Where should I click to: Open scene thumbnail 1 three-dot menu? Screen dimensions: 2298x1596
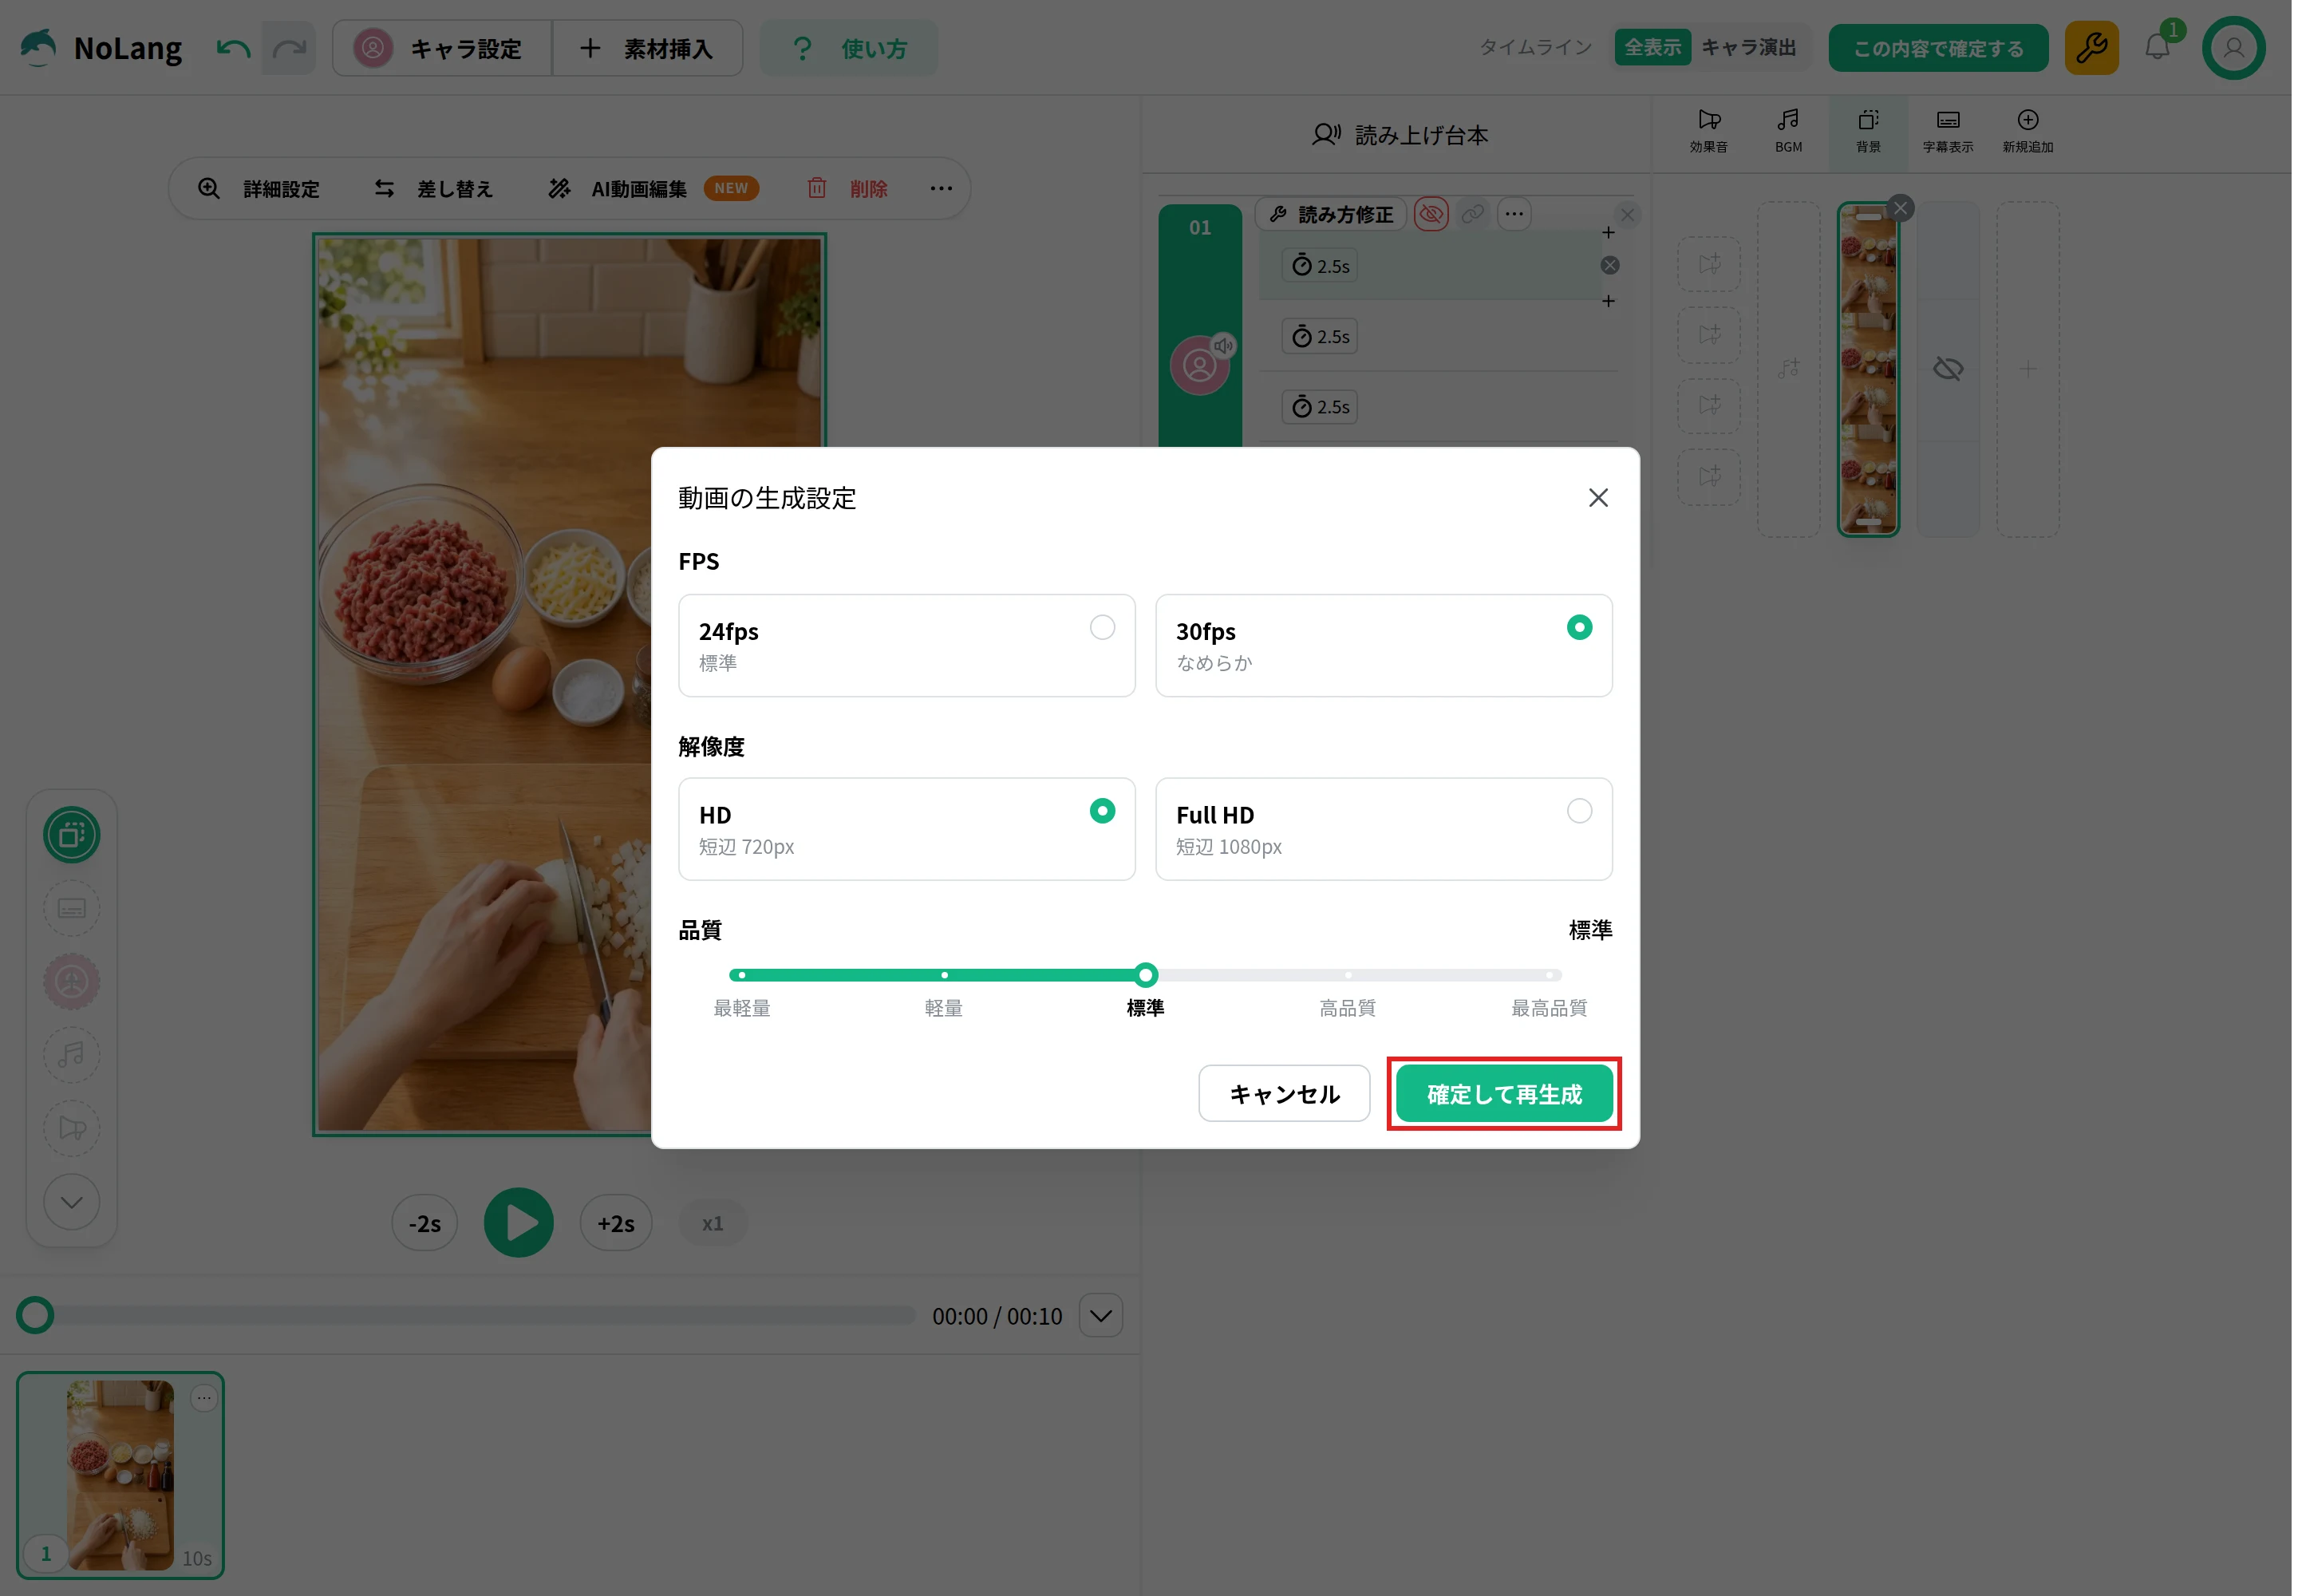(x=204, y=1398)
